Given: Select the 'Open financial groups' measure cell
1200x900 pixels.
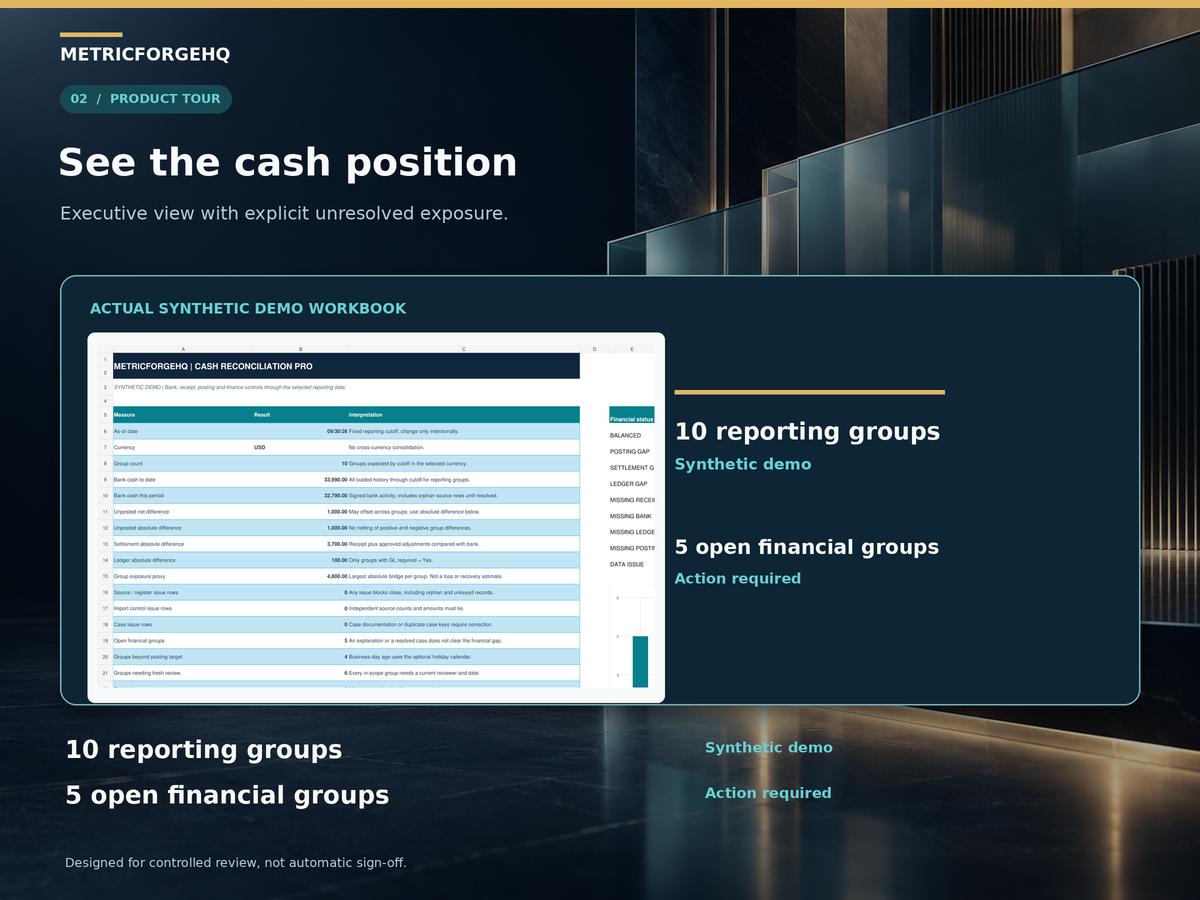Looking at the screenshot, I should coord(182,640).
